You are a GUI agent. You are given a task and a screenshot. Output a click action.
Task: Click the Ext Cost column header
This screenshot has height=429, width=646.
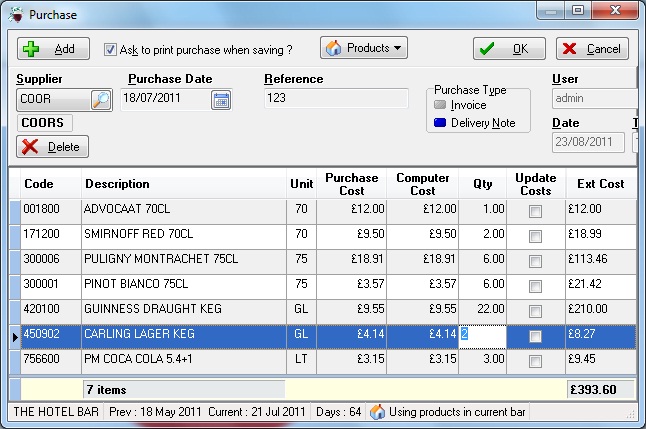click(601, 184)
